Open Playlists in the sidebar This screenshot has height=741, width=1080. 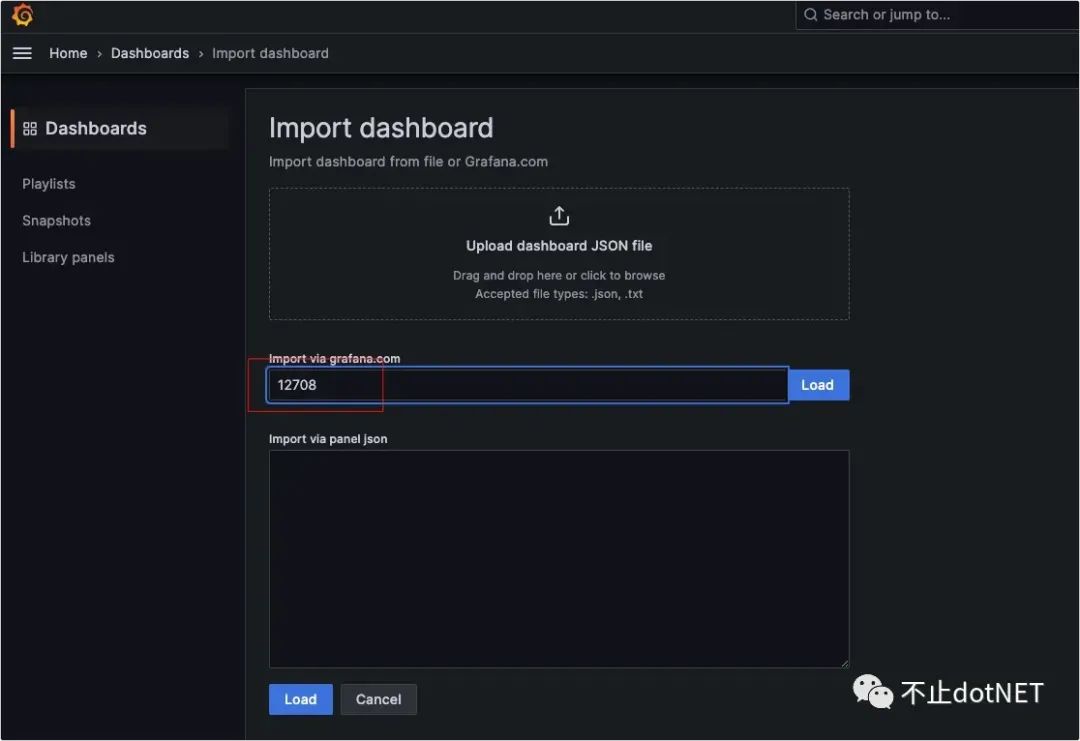point(49,184)
